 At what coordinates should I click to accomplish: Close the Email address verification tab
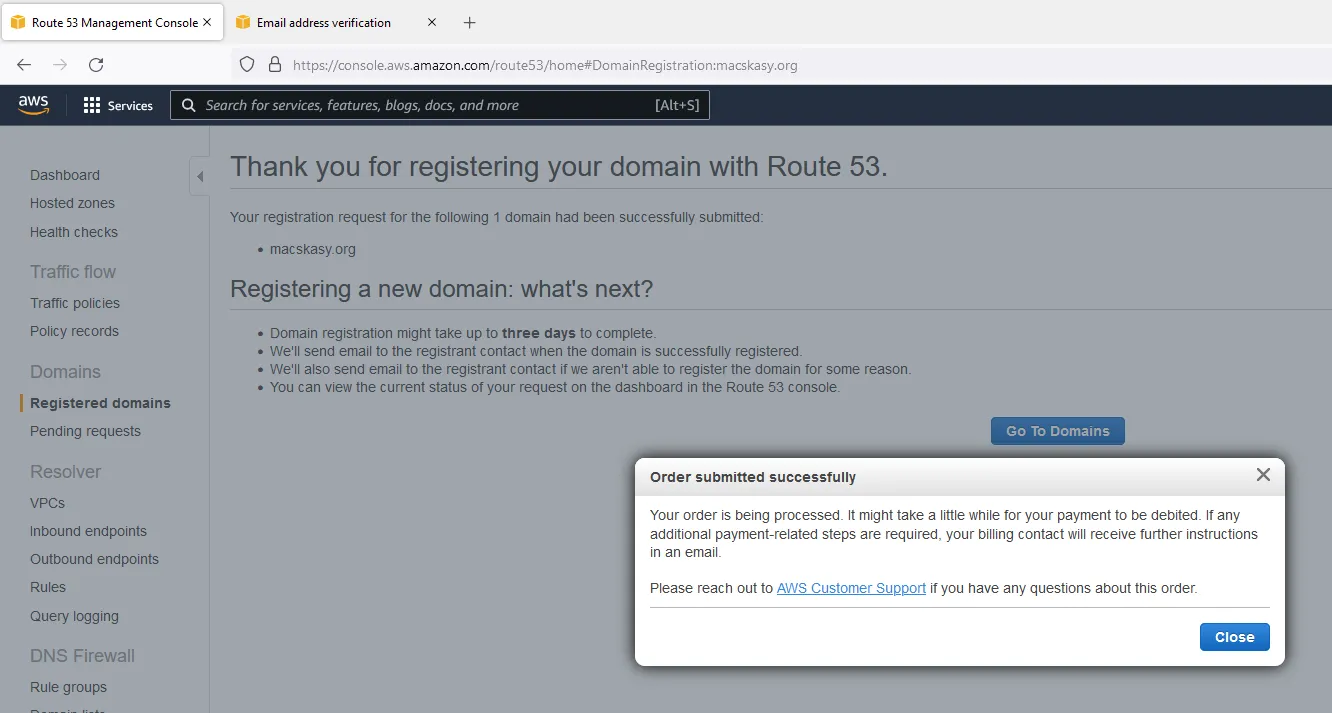pos(432,22)
